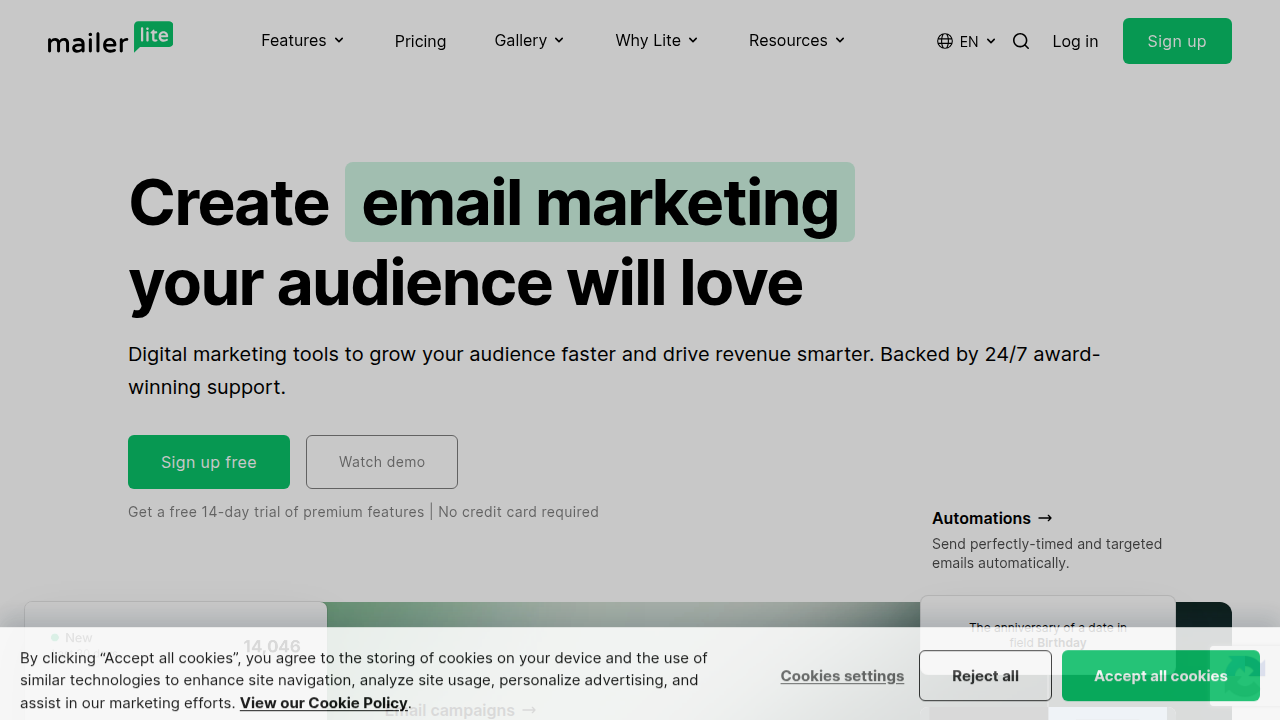Open the View our Cookie Policy link

[x=324, y=703]
